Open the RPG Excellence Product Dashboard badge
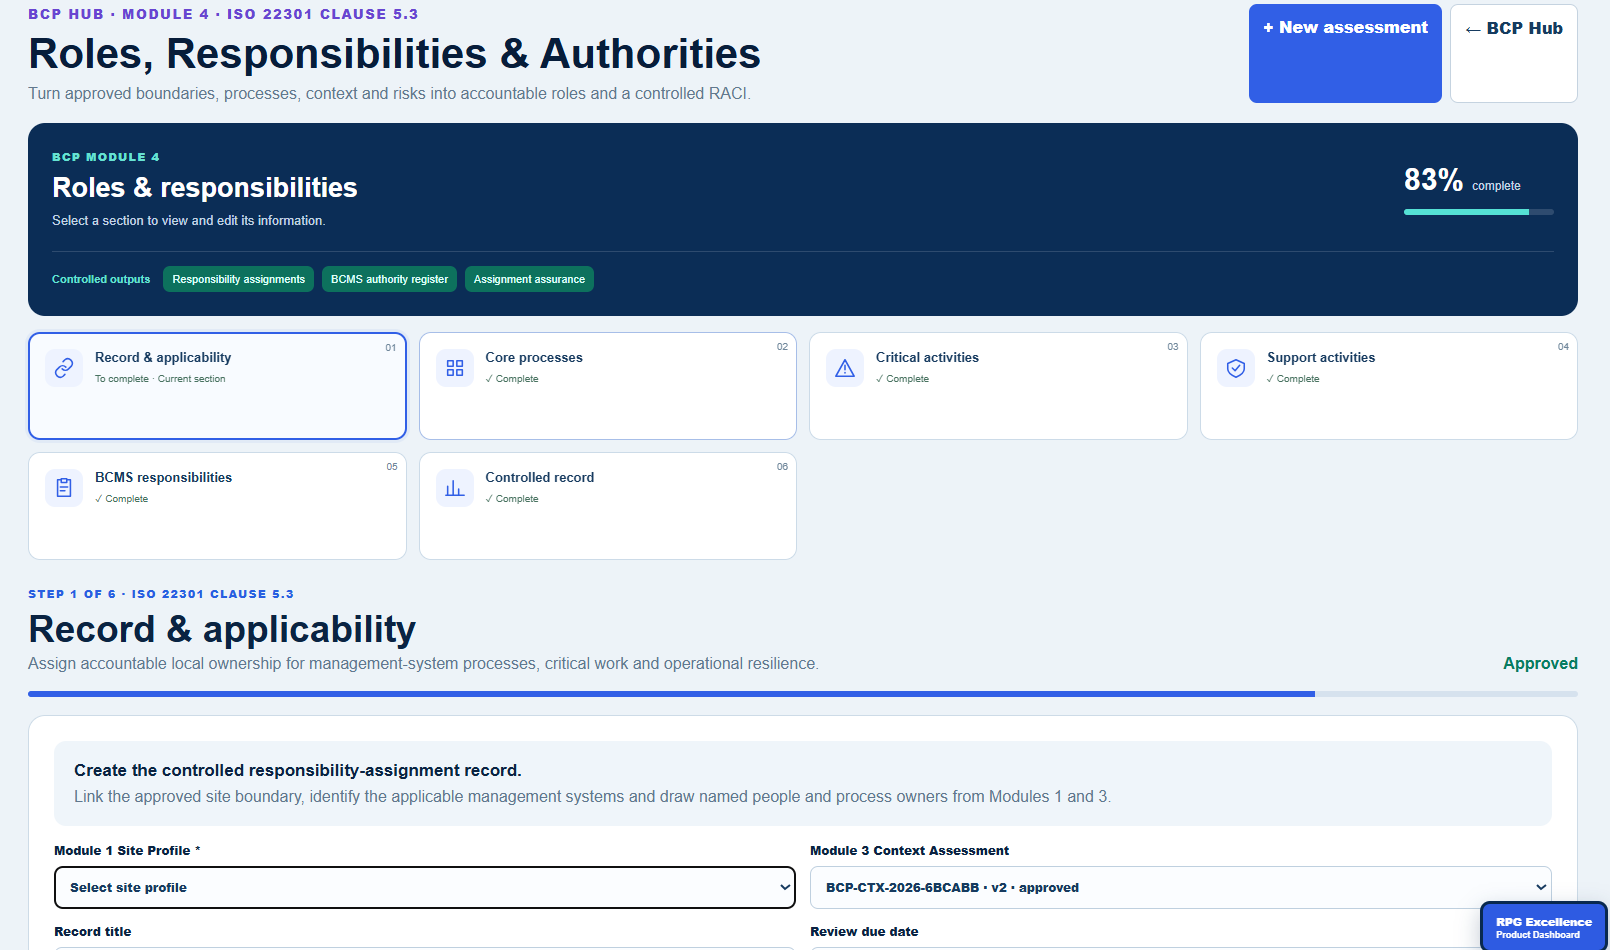The height and width of the screenshot is (950, 1610). point(1544,927)
